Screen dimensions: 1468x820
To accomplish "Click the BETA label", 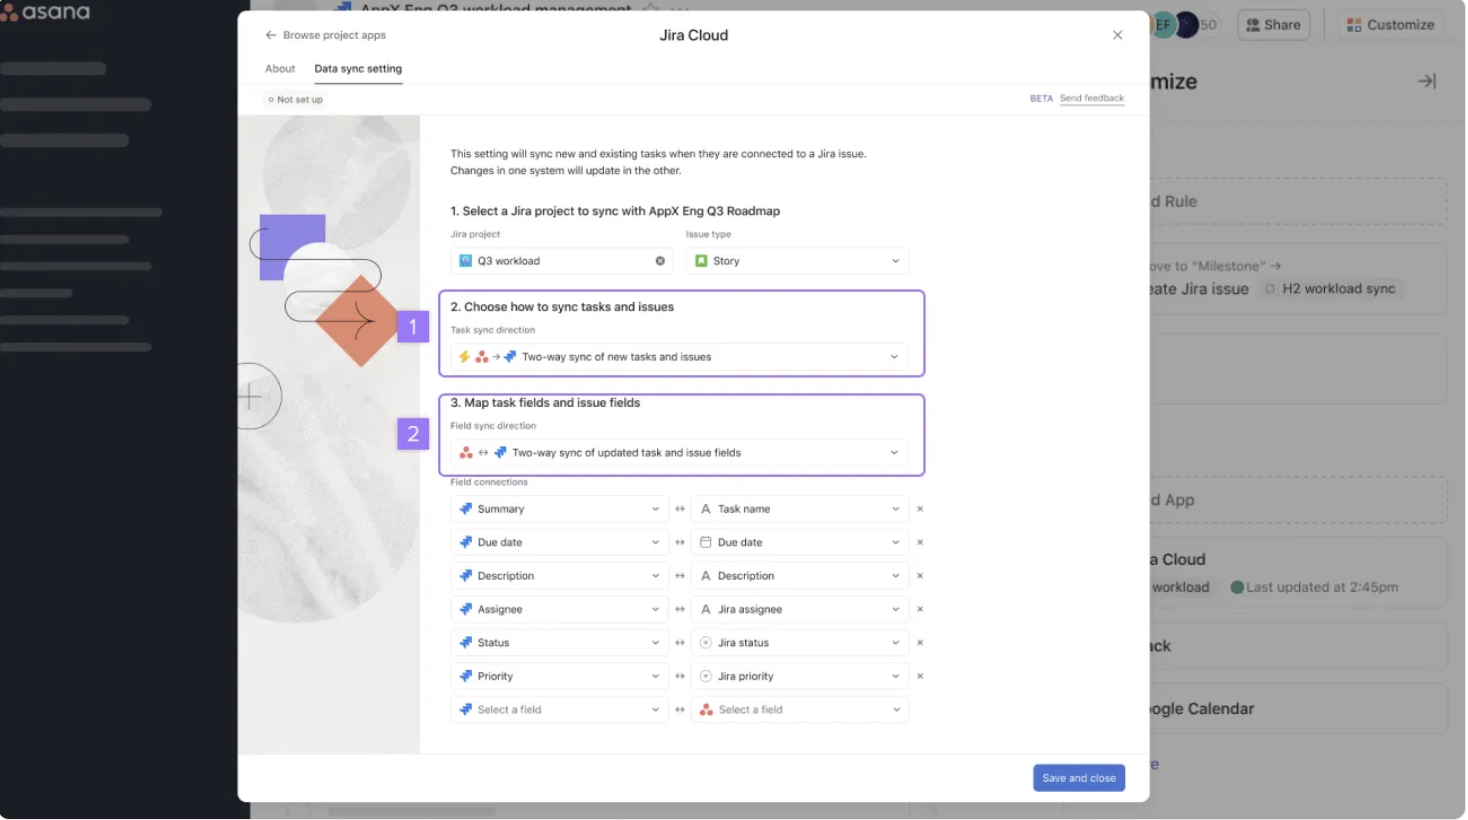I will click(1041, 98).
